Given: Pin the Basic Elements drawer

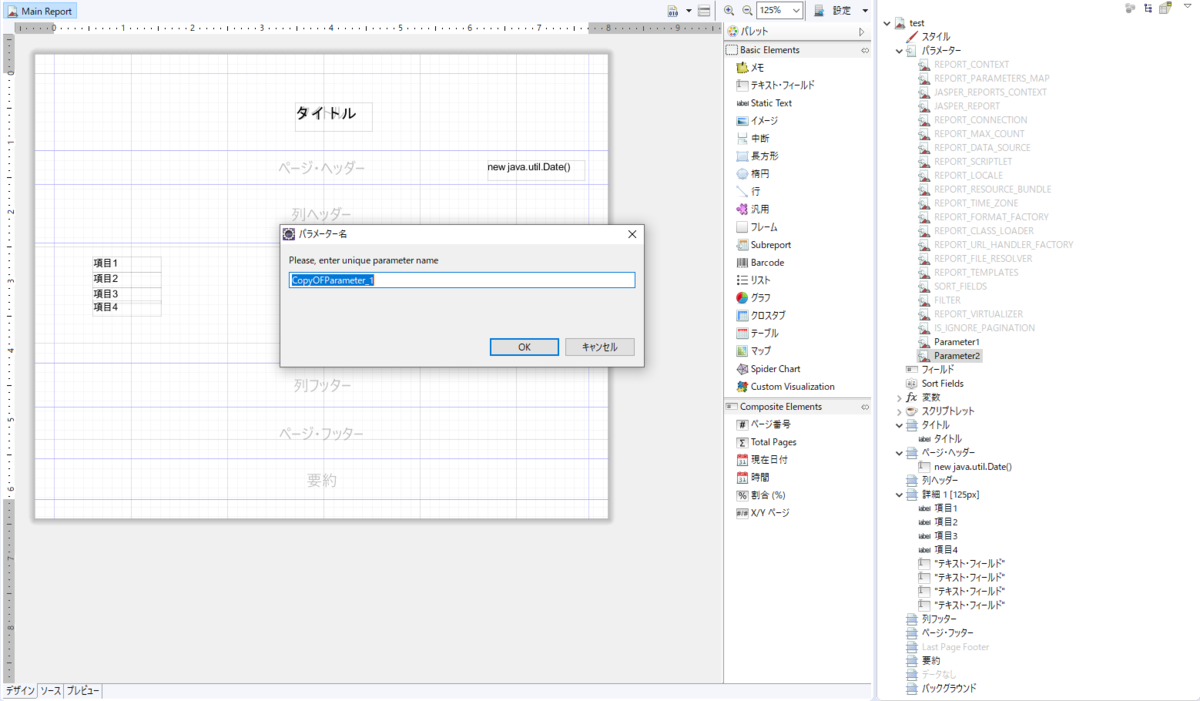Looking at the screenshot, I should (x=865, y=49).
